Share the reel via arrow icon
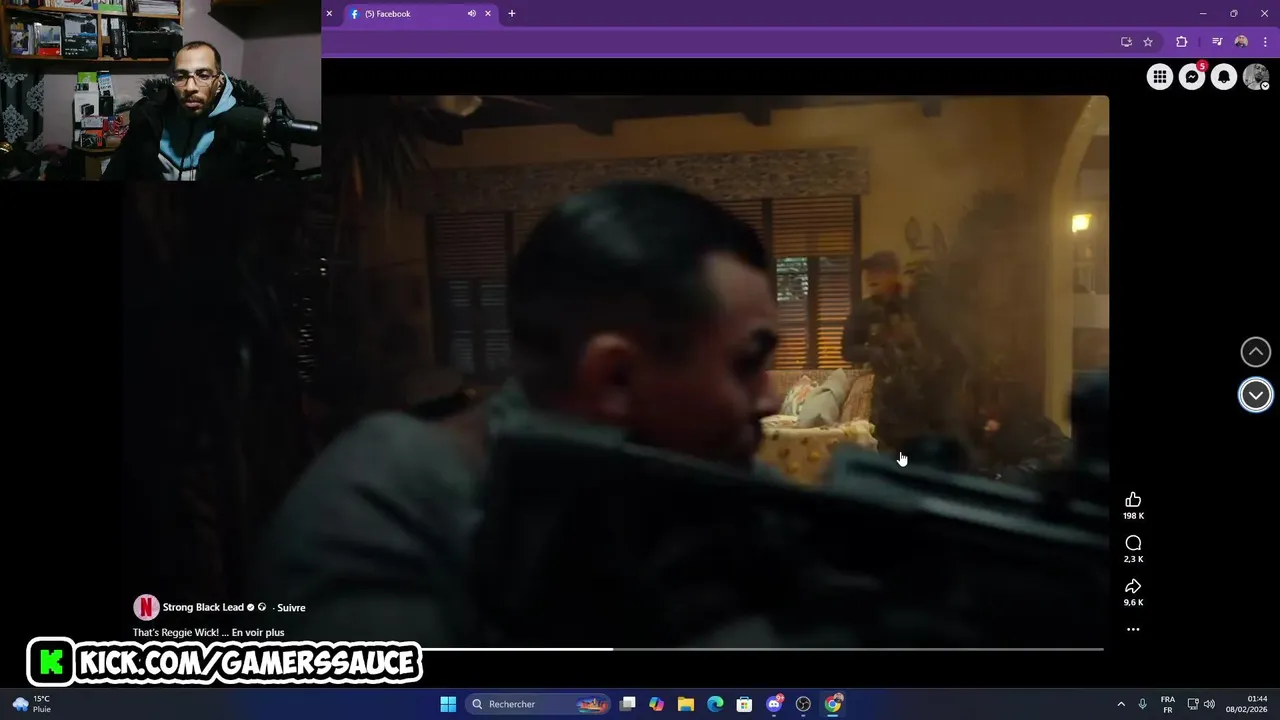This screenshot has height=720, width=1280. (x=1133, y=586)
